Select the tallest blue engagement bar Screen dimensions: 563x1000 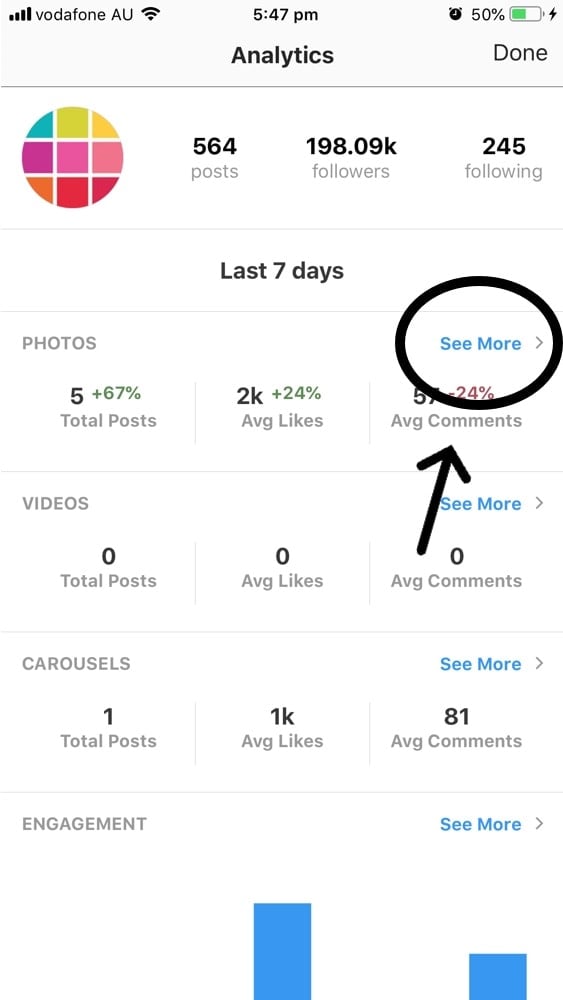(282, 952)
